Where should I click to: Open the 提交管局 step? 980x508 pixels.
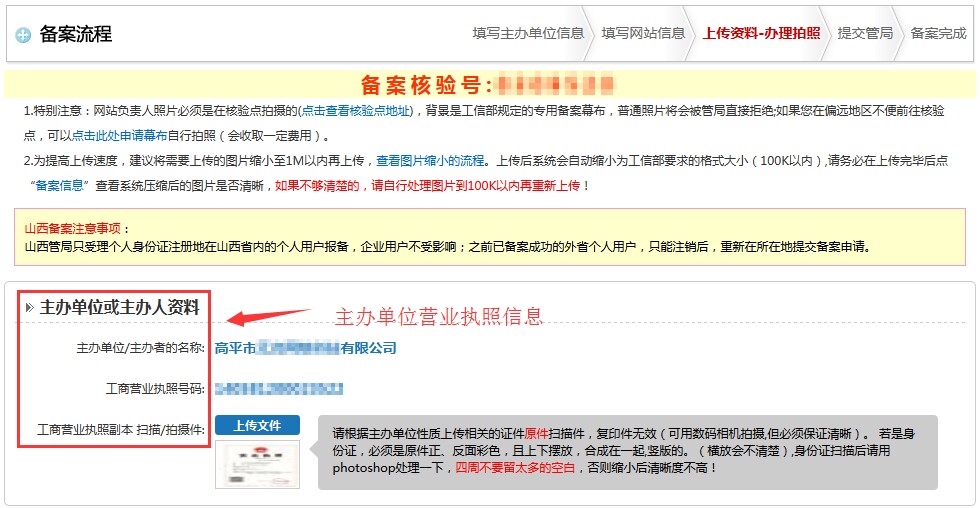click(865, 33)
